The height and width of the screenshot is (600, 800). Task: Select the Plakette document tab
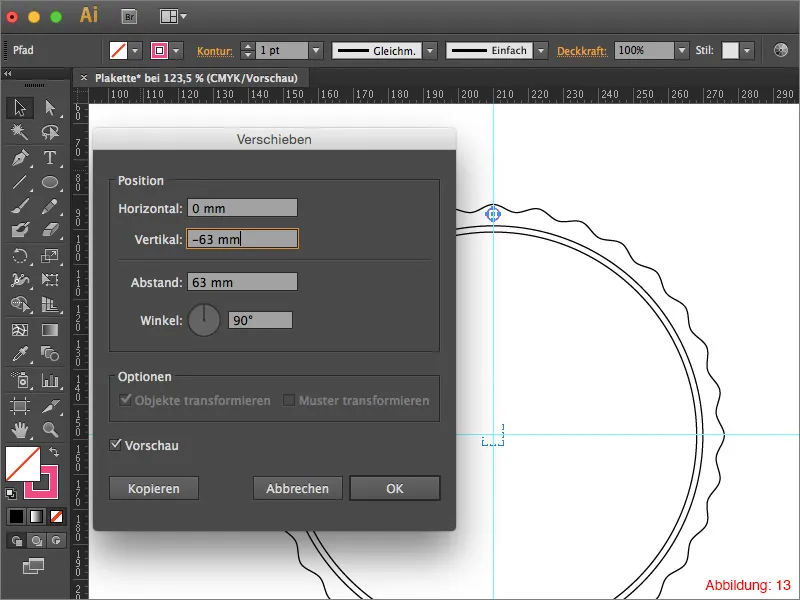click(196, 78)
